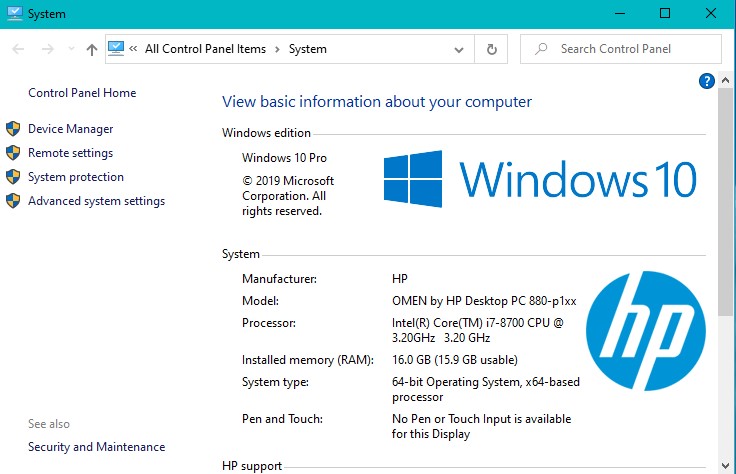Open Control Panel Home

tap(82, 93)
